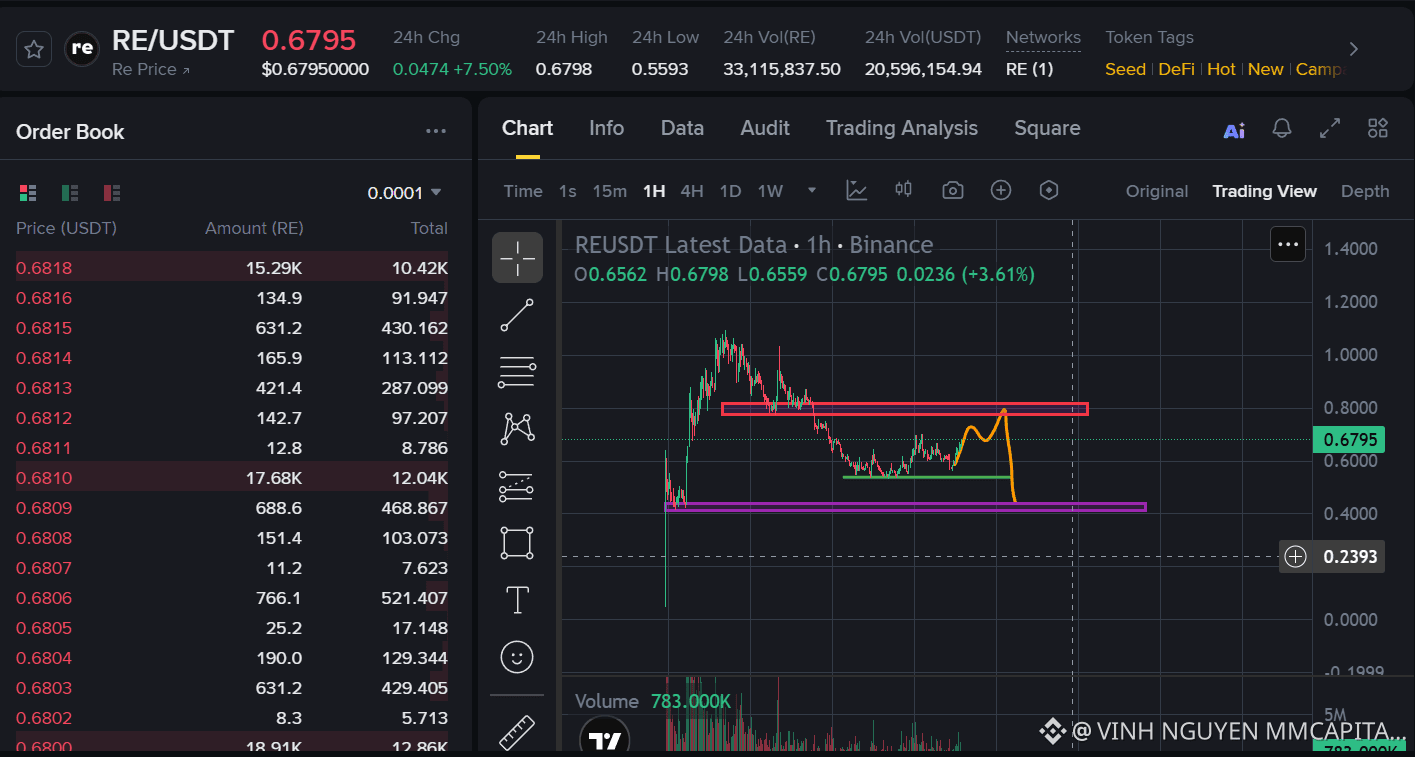Go to the Square tab

[1047, 128]
